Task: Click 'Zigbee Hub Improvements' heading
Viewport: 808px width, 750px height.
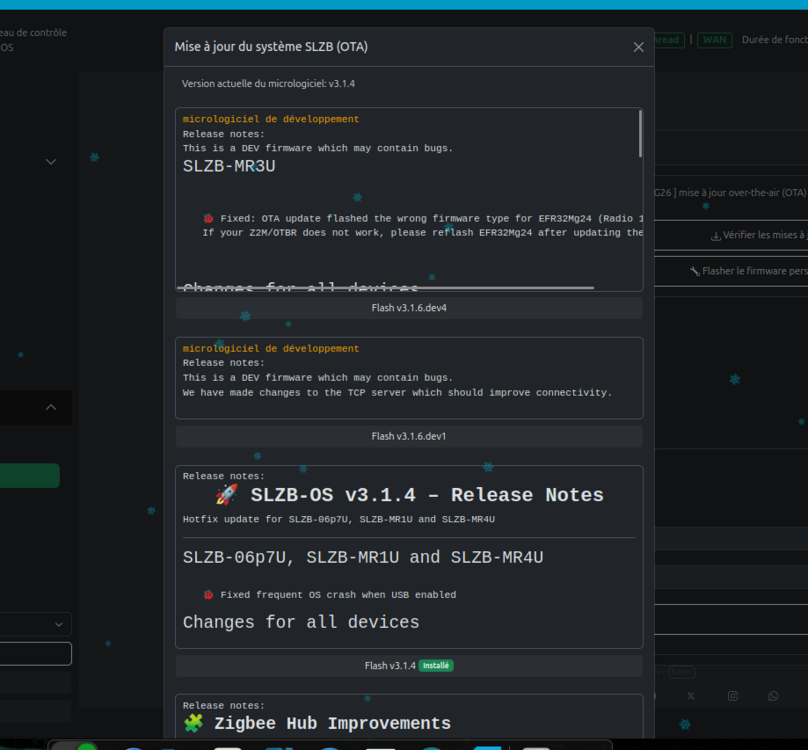Action: pos(332,723)
